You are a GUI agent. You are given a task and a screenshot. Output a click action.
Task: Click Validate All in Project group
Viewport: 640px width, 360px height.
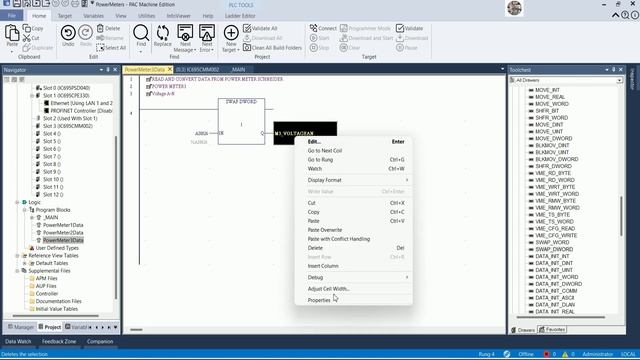coord(260,28)
